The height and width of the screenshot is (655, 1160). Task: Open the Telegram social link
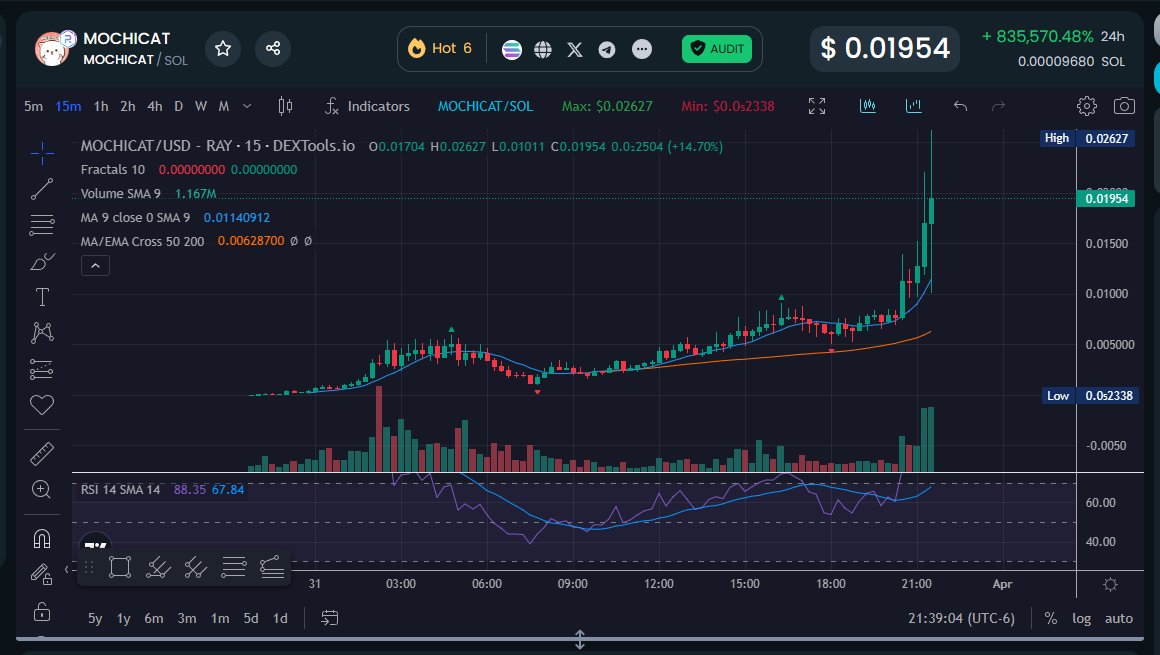pyautogui.click(x=607, y=50)
